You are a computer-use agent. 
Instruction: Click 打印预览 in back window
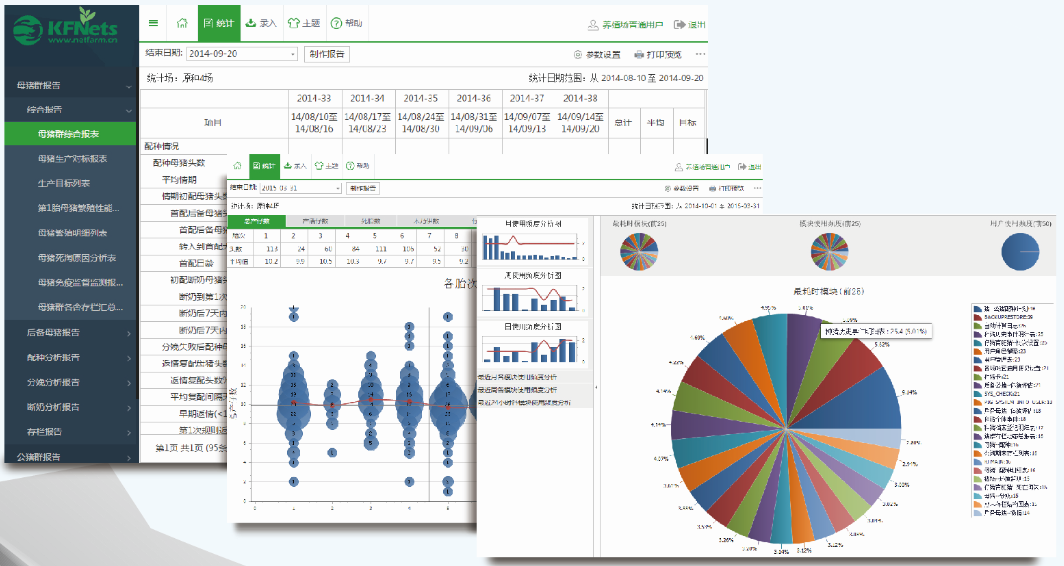tap(658, 54)
